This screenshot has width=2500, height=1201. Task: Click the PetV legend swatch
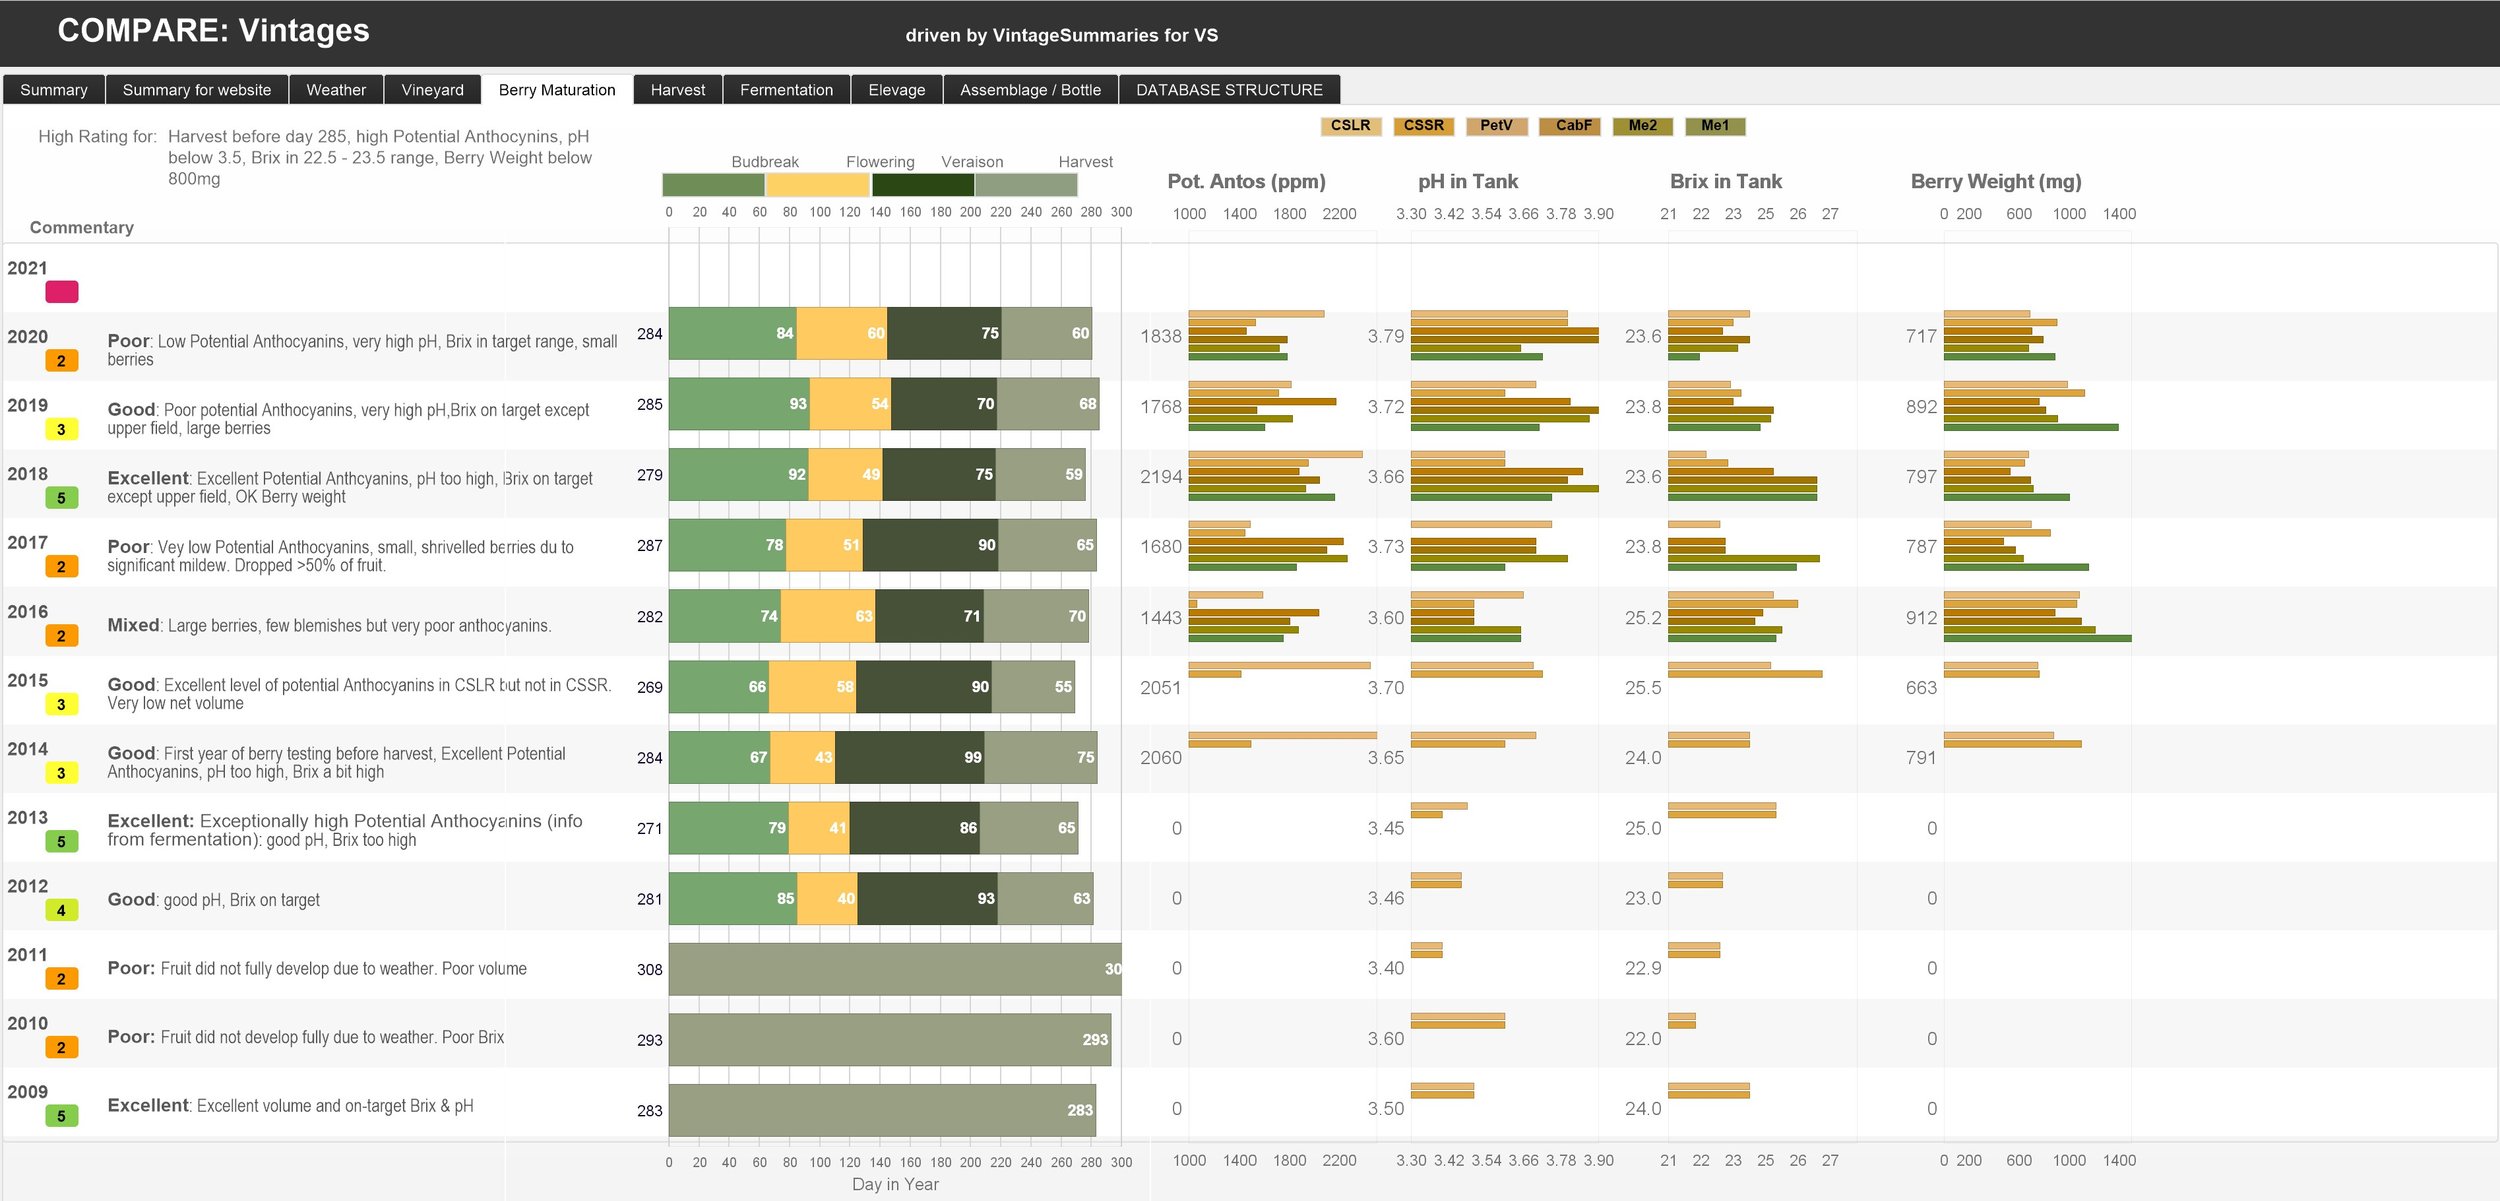point(1497,126)
